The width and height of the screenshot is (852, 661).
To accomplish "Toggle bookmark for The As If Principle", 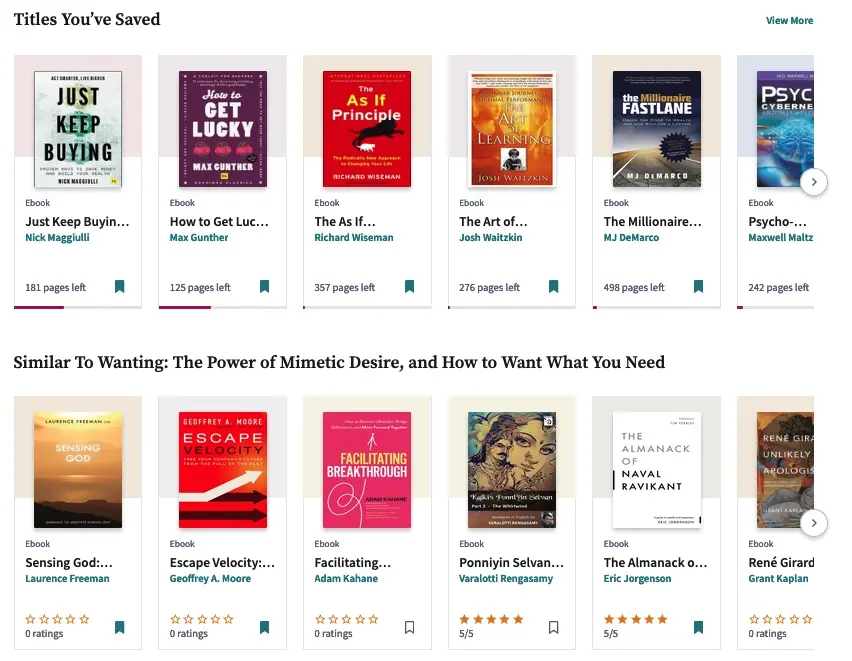I will (409, 287).
